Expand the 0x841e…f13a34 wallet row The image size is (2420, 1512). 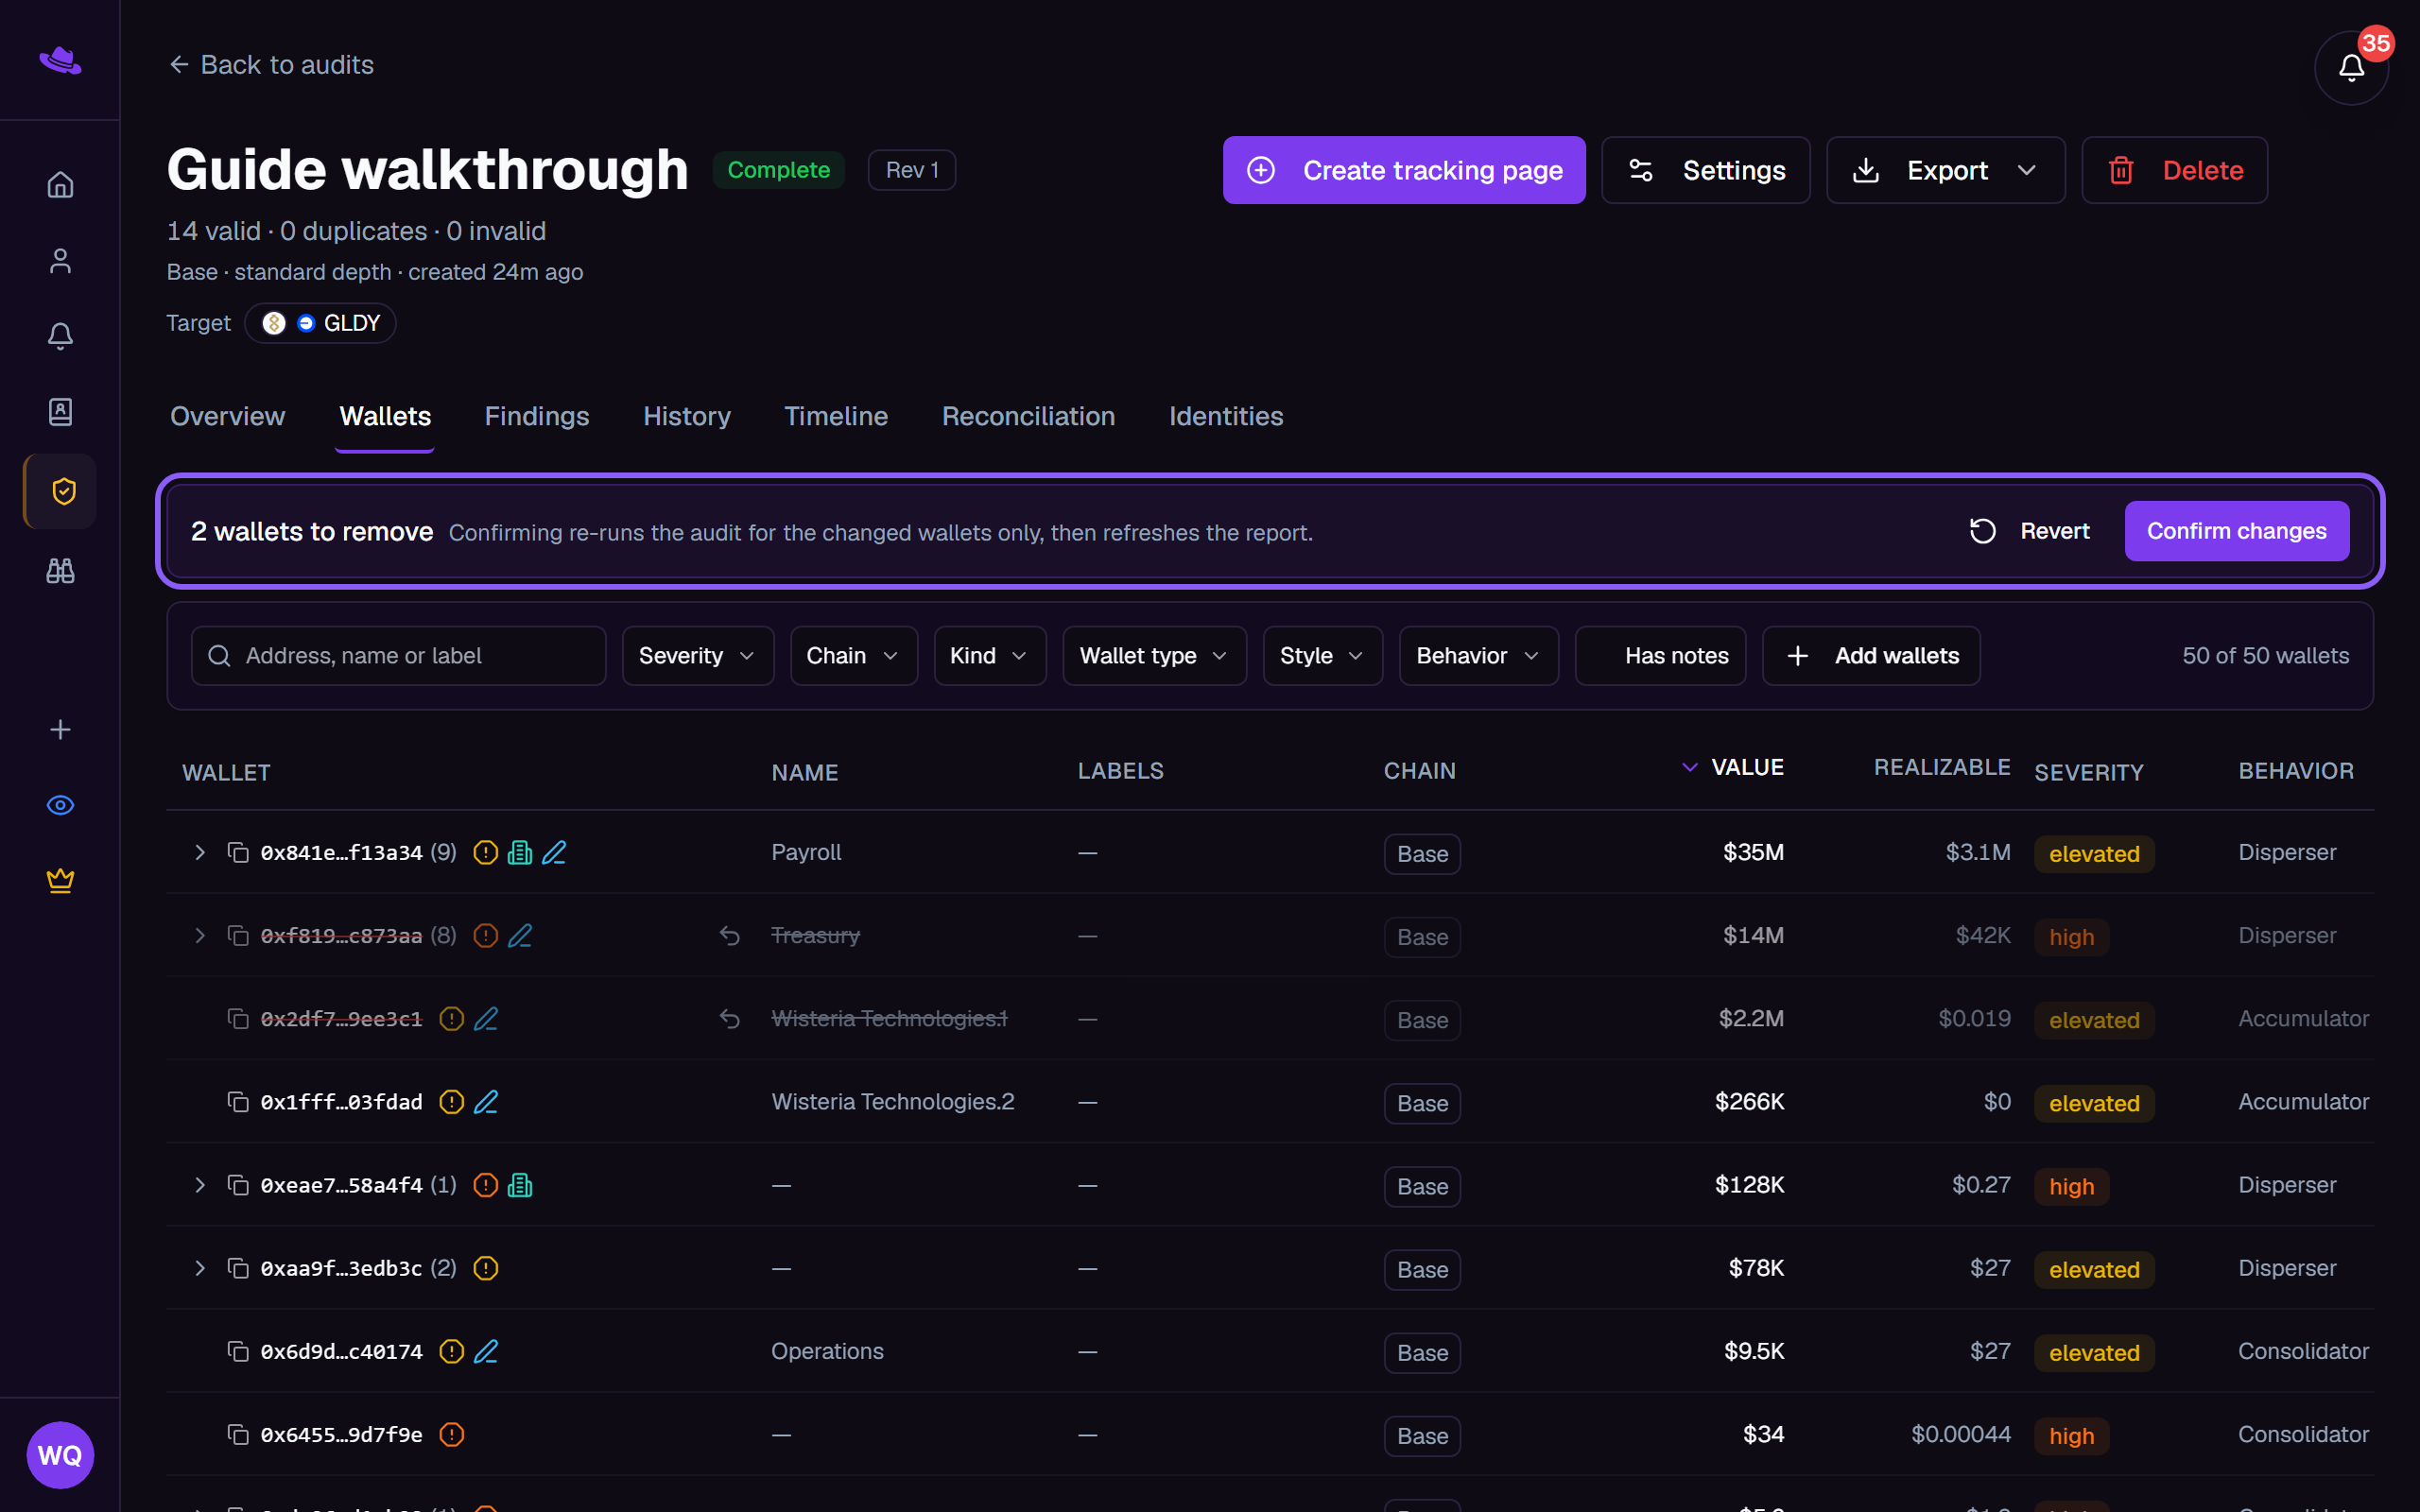coord(200,852)
